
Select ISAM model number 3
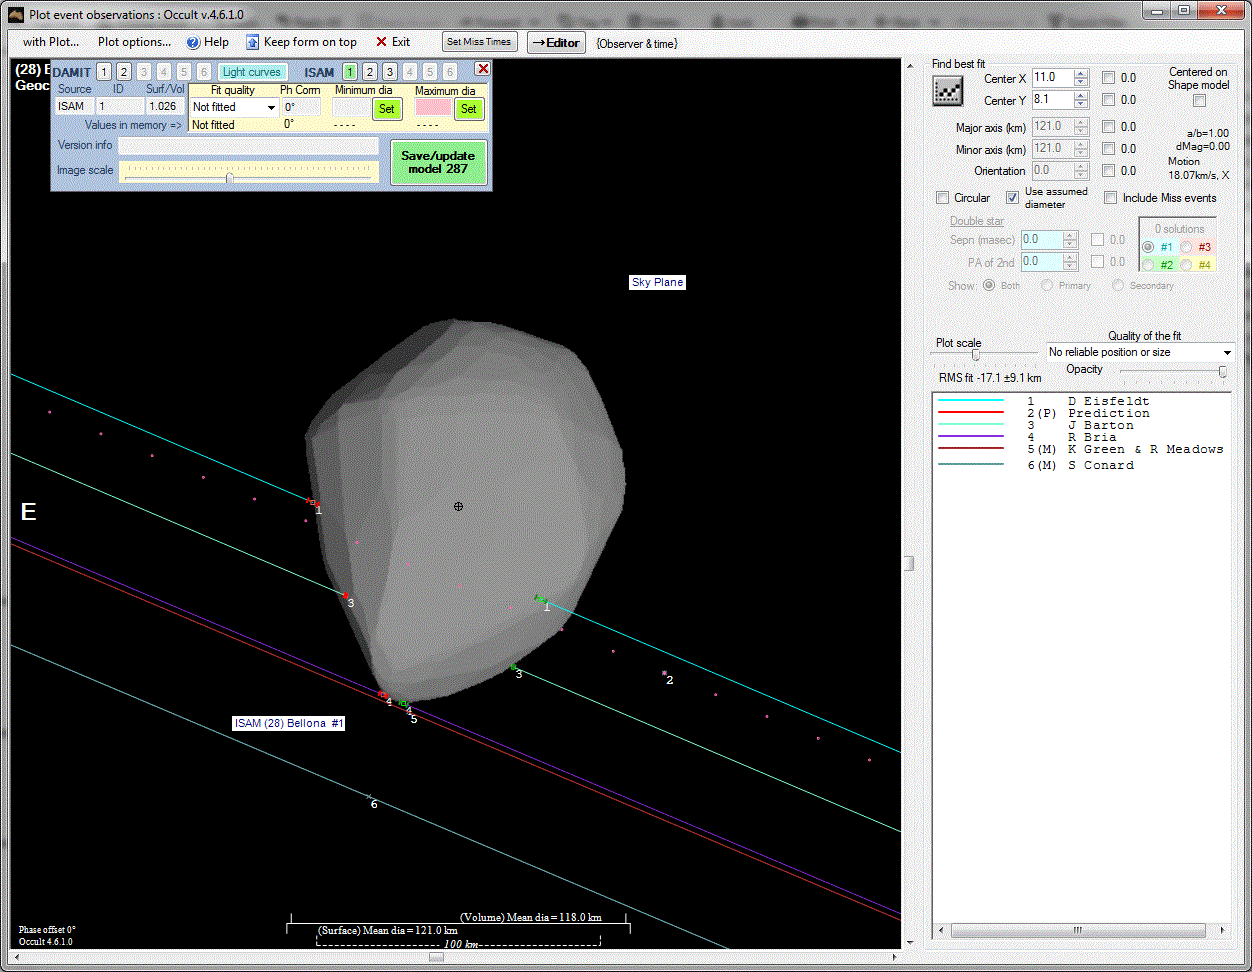(x=390, y=72)
